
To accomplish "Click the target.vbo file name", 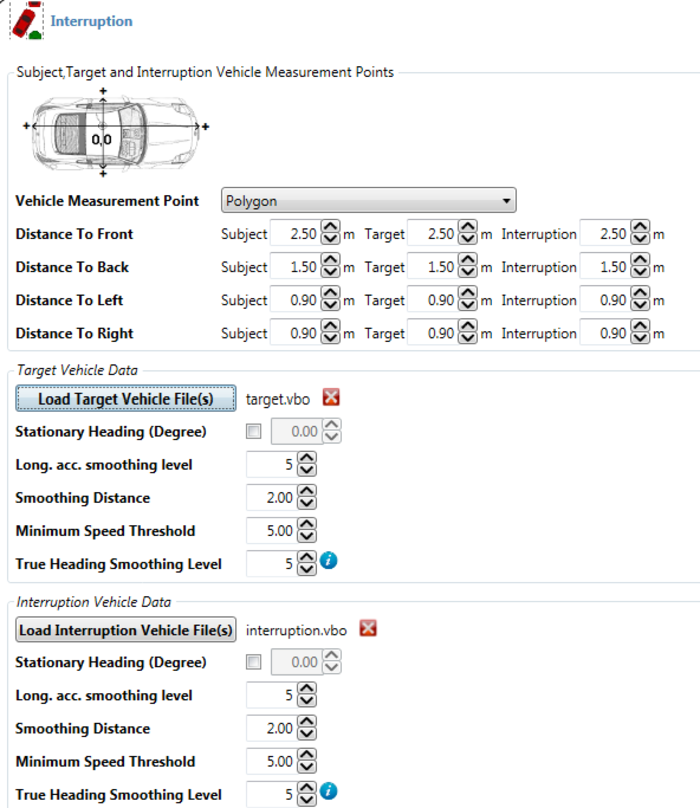I will (x=278, y=399).
